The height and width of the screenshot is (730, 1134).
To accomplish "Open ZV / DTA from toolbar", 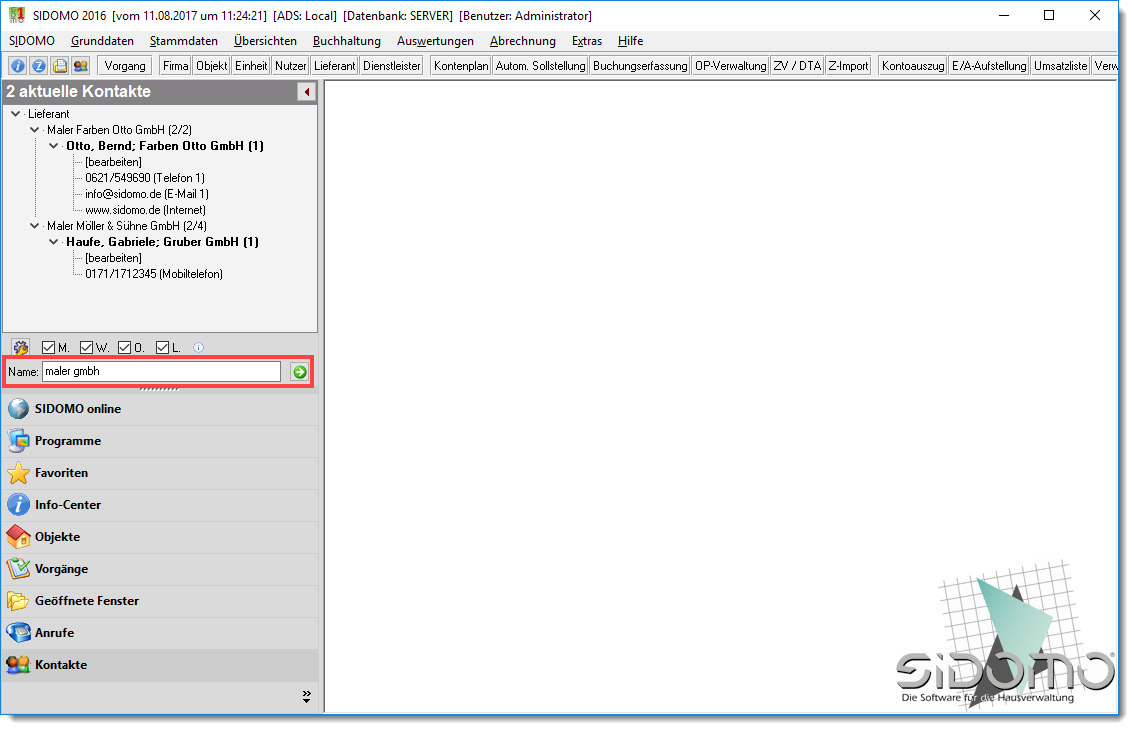I will [x=797, y=66].
